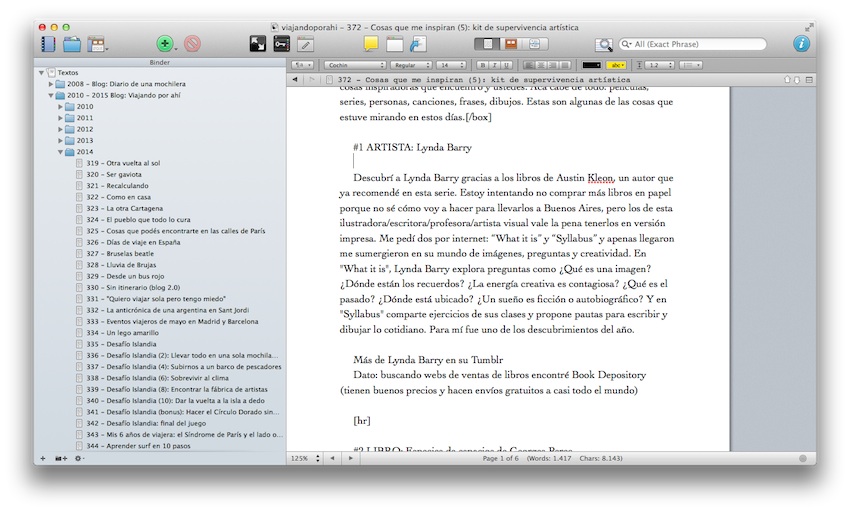Viewport: 850px width, 512px height.
Task: Click the yellow note comment icon
Action: [371, 44]
